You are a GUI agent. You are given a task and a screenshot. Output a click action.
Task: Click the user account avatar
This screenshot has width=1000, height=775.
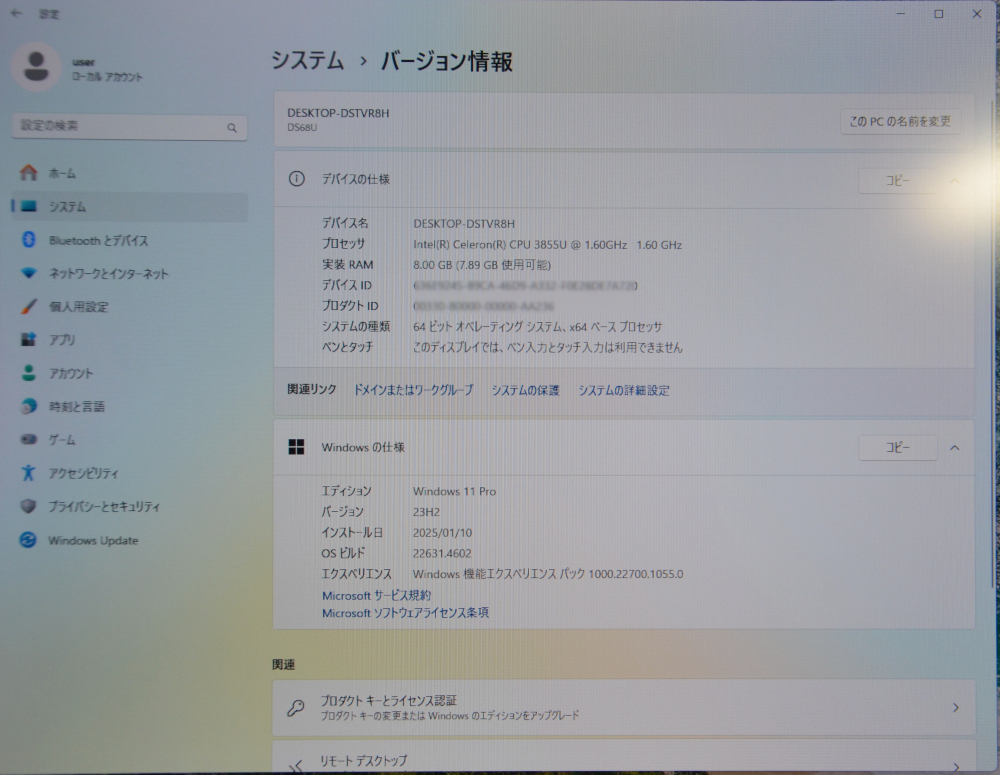[x=36, y=67]
